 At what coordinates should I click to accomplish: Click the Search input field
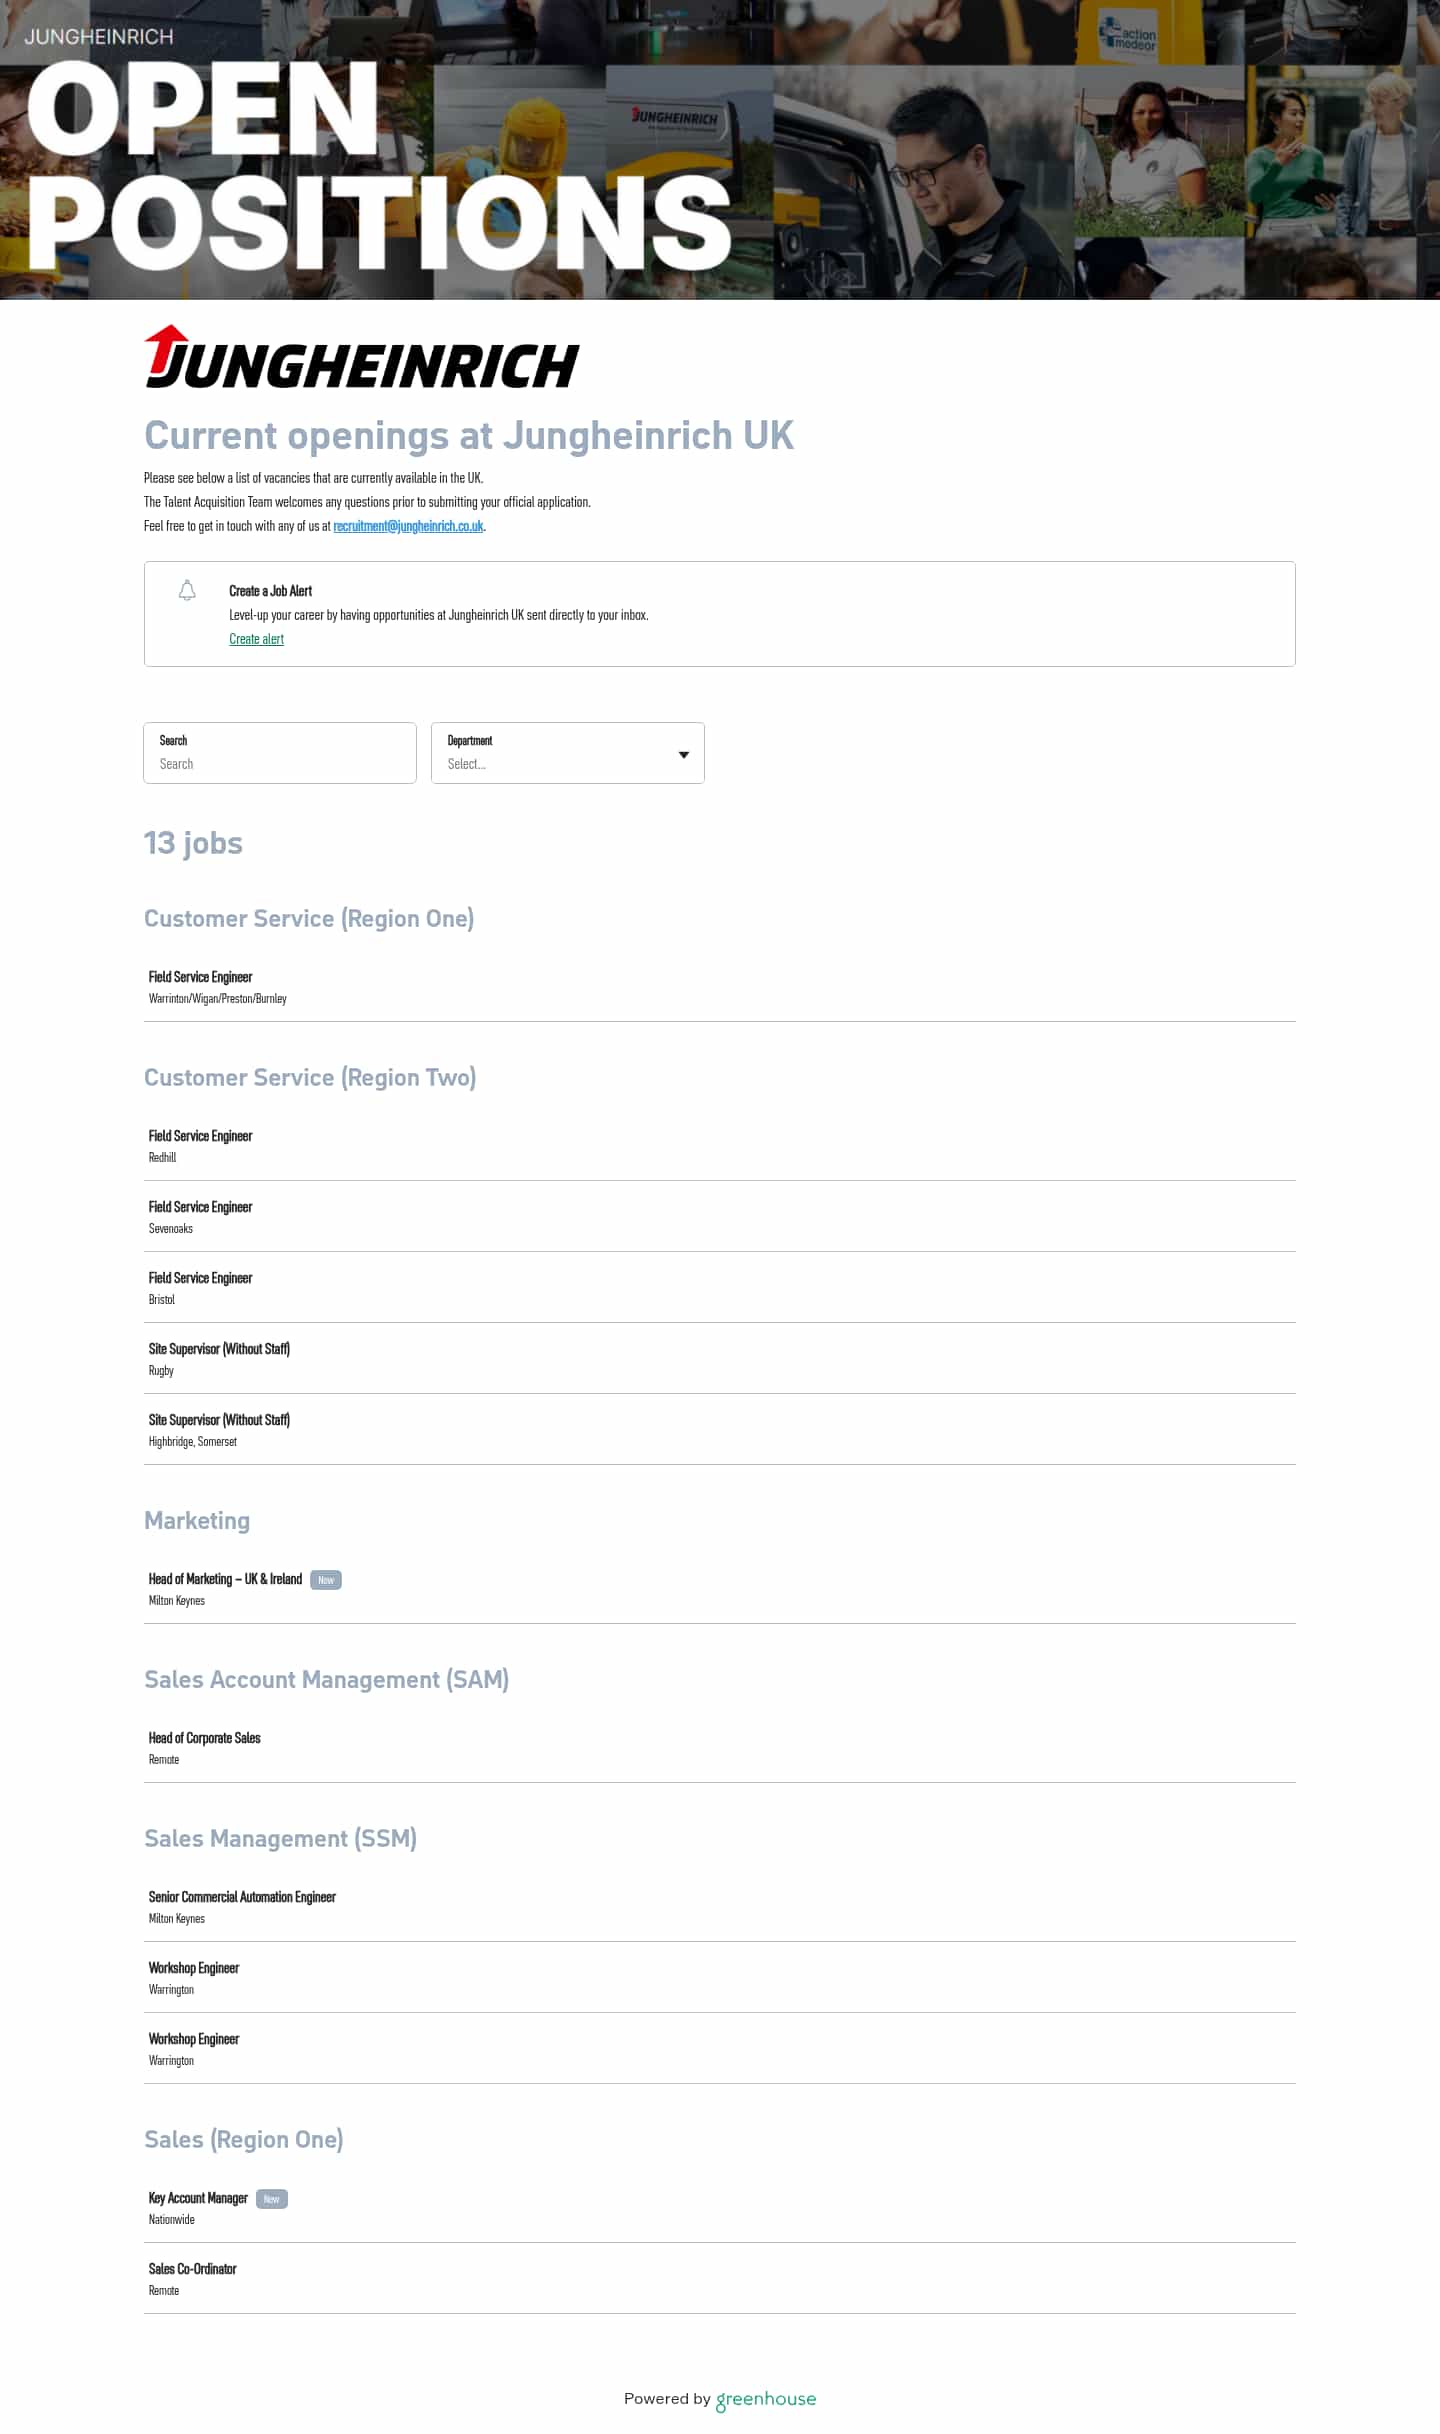pos(280,763)
